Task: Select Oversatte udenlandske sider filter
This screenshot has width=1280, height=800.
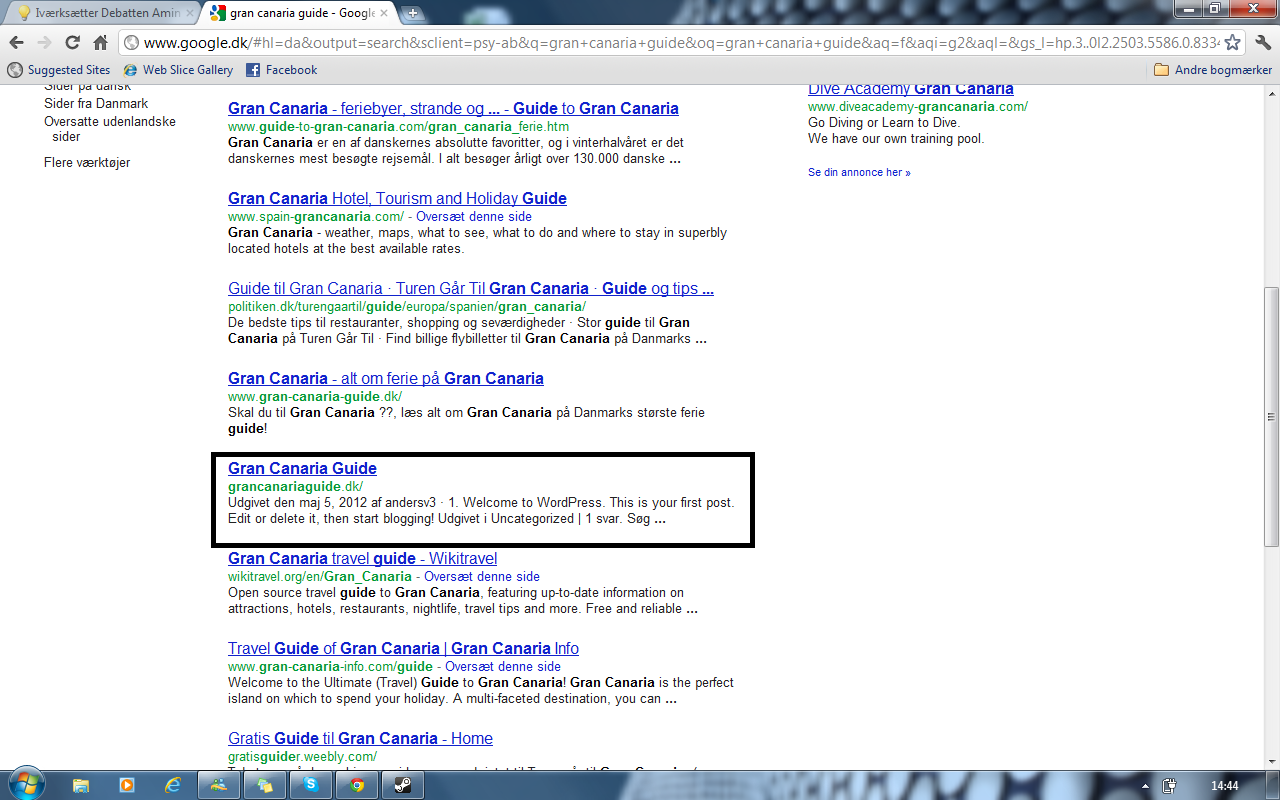Action: point(110,129)
